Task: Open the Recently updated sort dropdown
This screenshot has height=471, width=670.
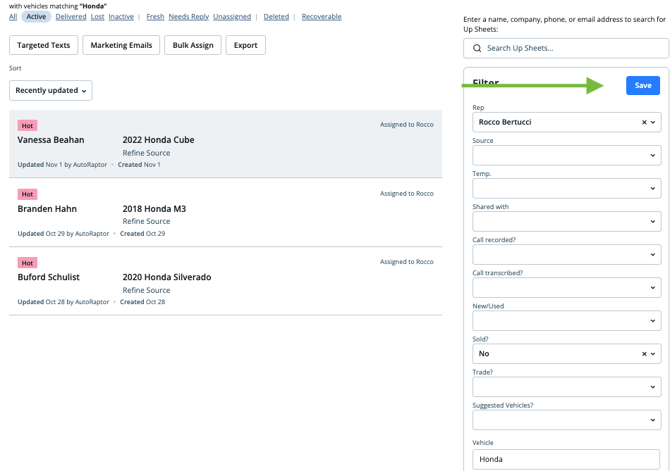Action: (x=50, y=90)
